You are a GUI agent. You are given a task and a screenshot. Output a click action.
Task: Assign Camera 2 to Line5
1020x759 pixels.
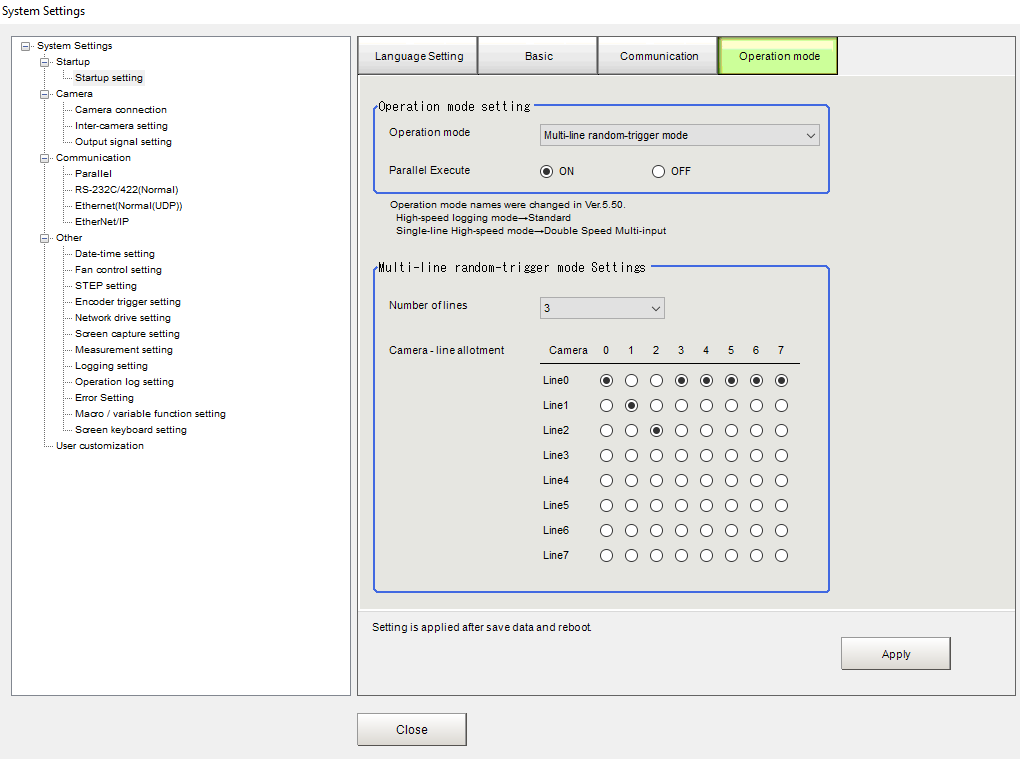(656, 505)
